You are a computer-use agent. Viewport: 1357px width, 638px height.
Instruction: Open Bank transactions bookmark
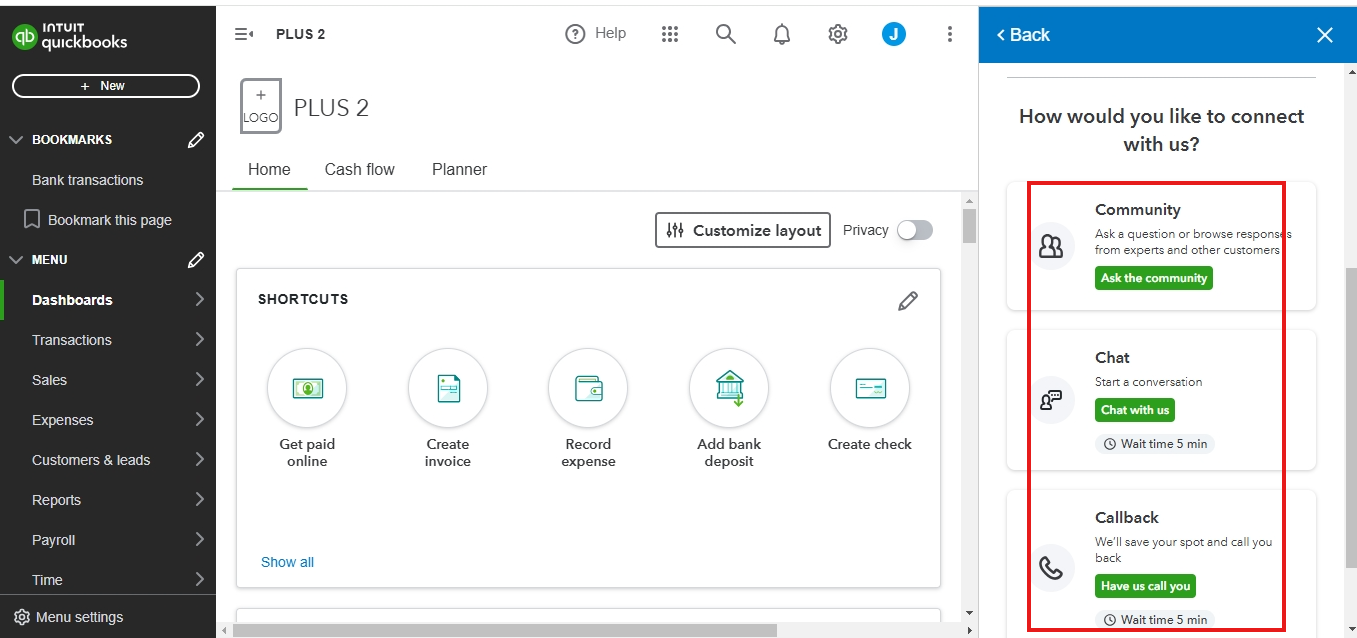[87, 180]
